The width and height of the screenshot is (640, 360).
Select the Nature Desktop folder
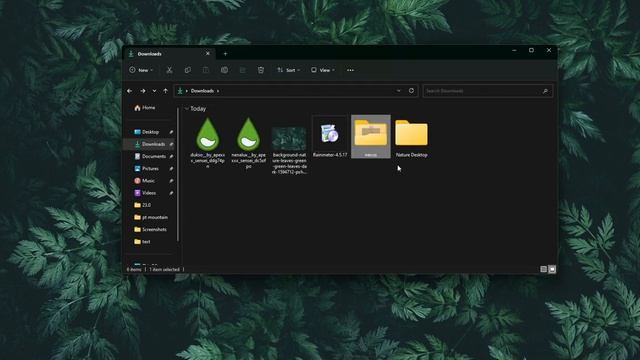(411, 138)
